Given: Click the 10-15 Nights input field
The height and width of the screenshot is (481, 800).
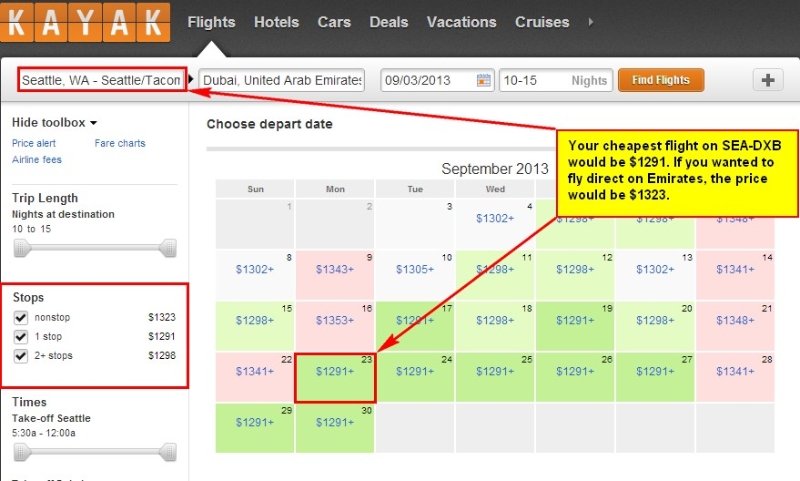Looking at the screenshot, I should [556, 80].
